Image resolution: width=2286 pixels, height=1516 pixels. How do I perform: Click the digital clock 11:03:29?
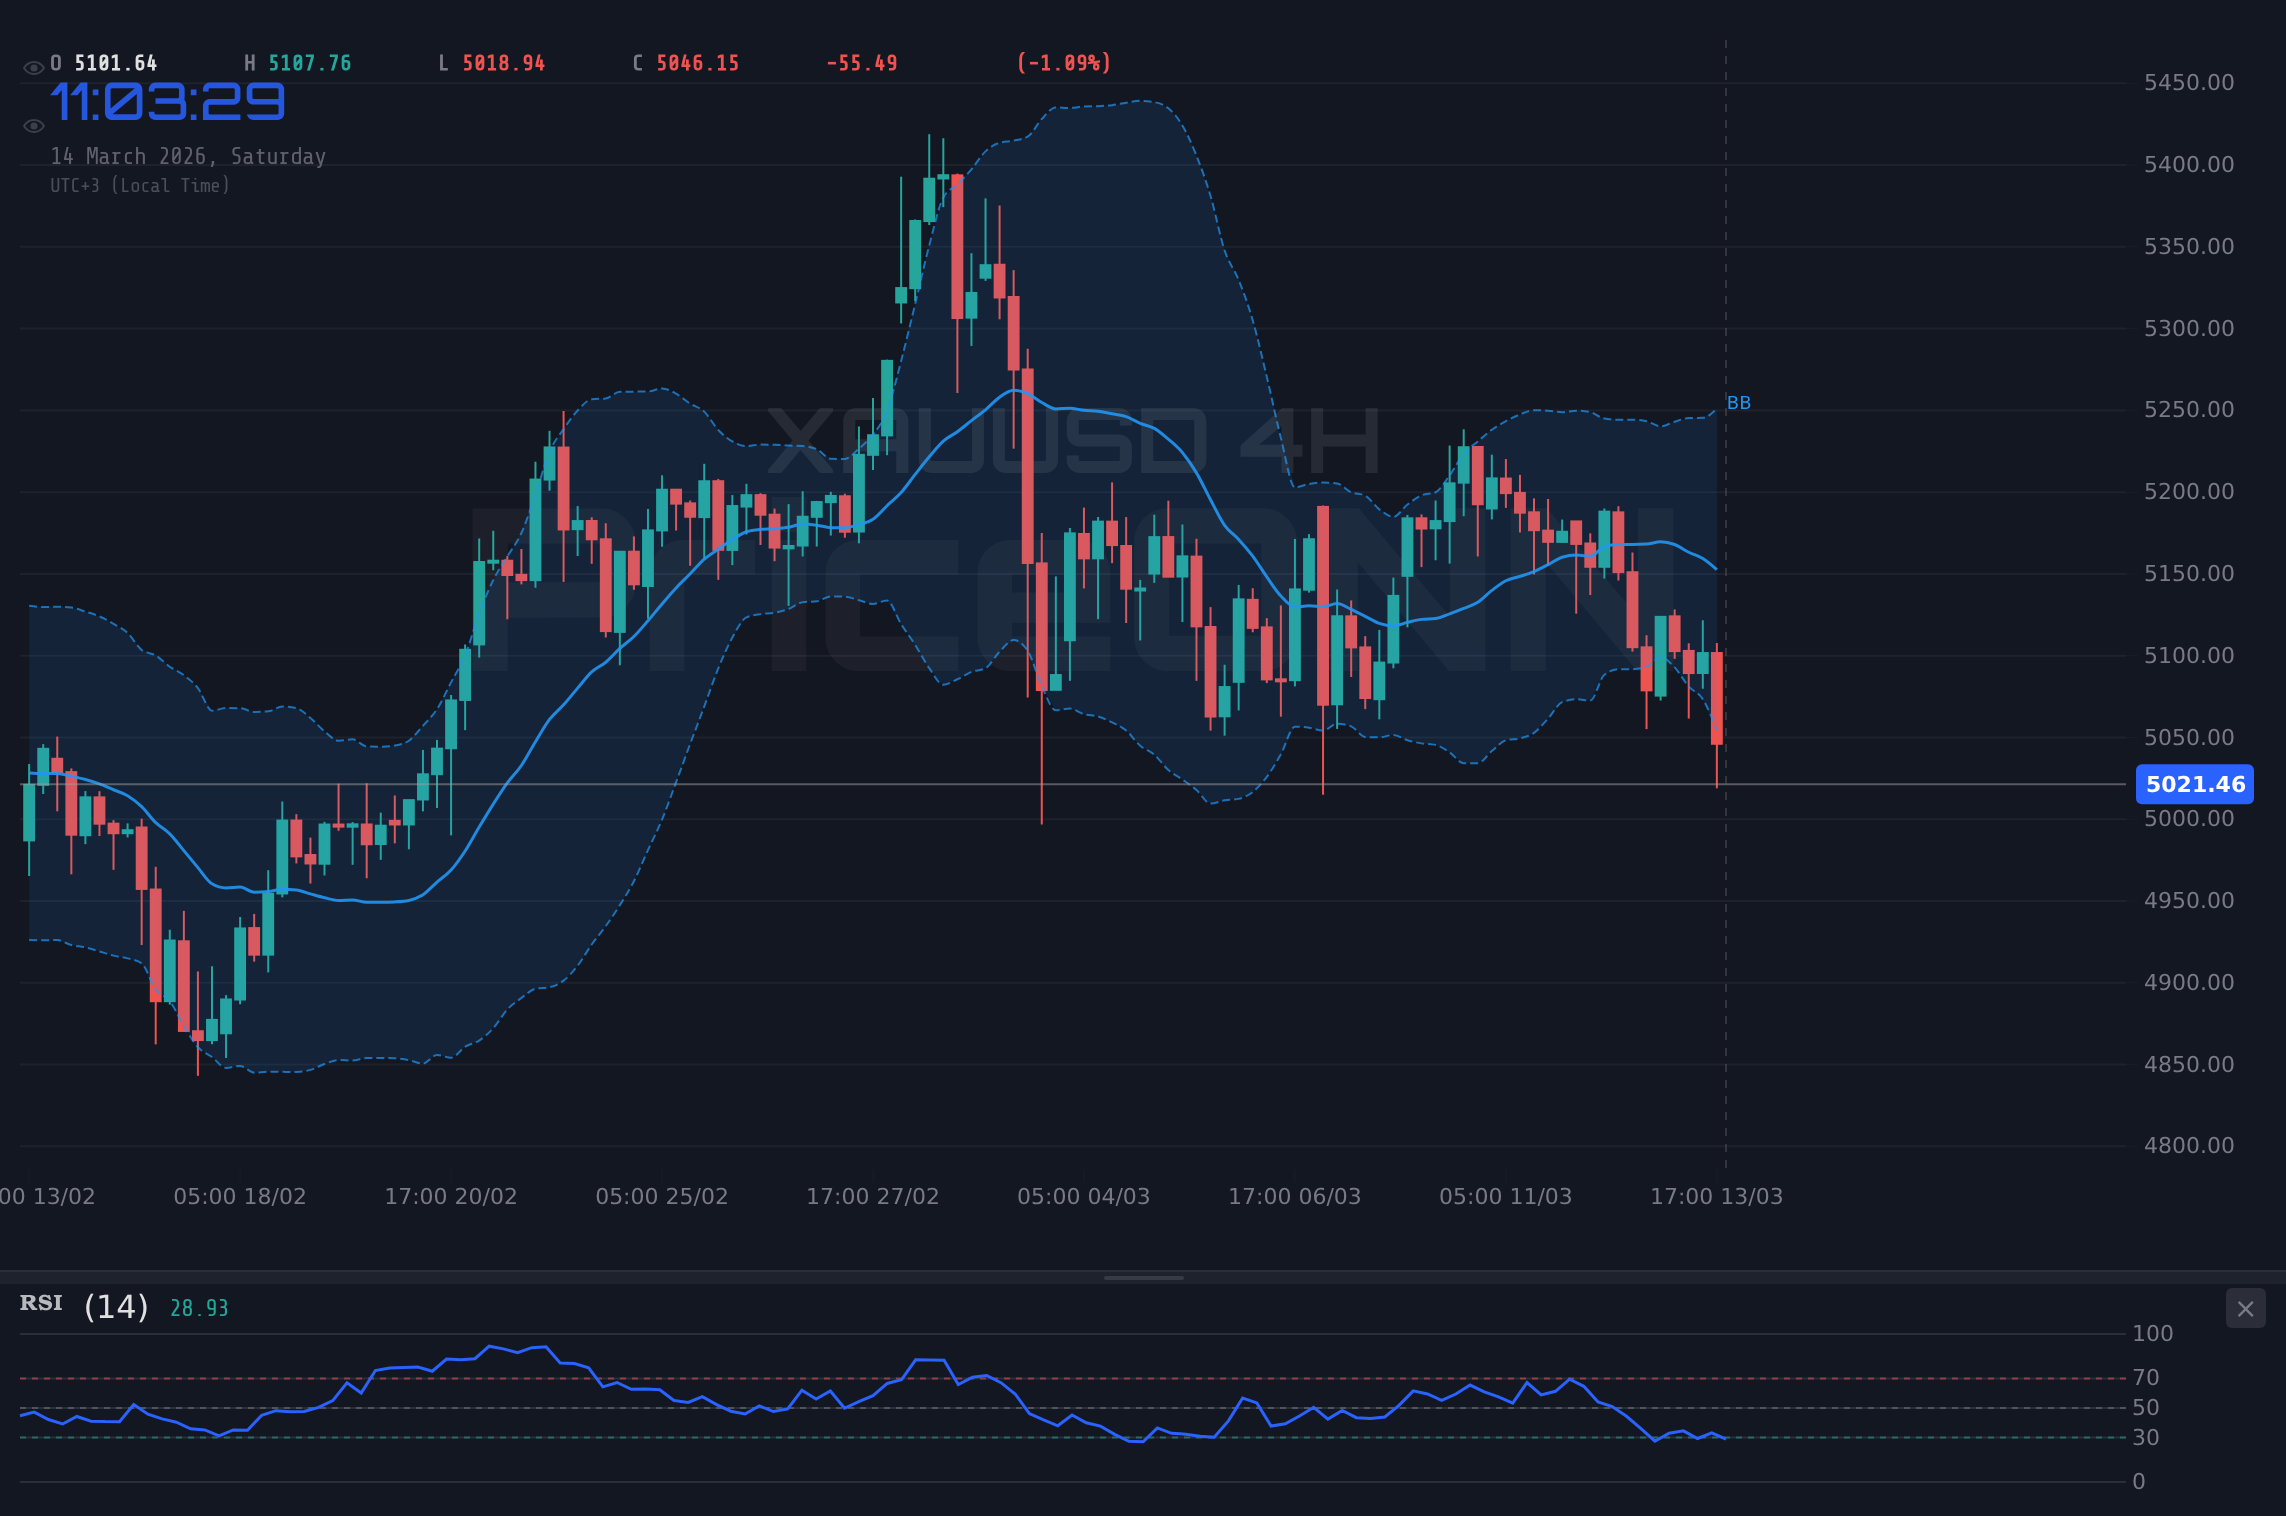tap(168, 100)
